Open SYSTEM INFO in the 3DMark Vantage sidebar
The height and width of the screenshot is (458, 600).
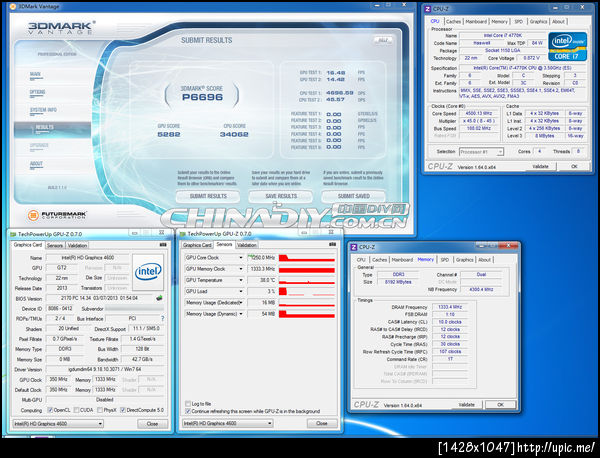[43, 111]
